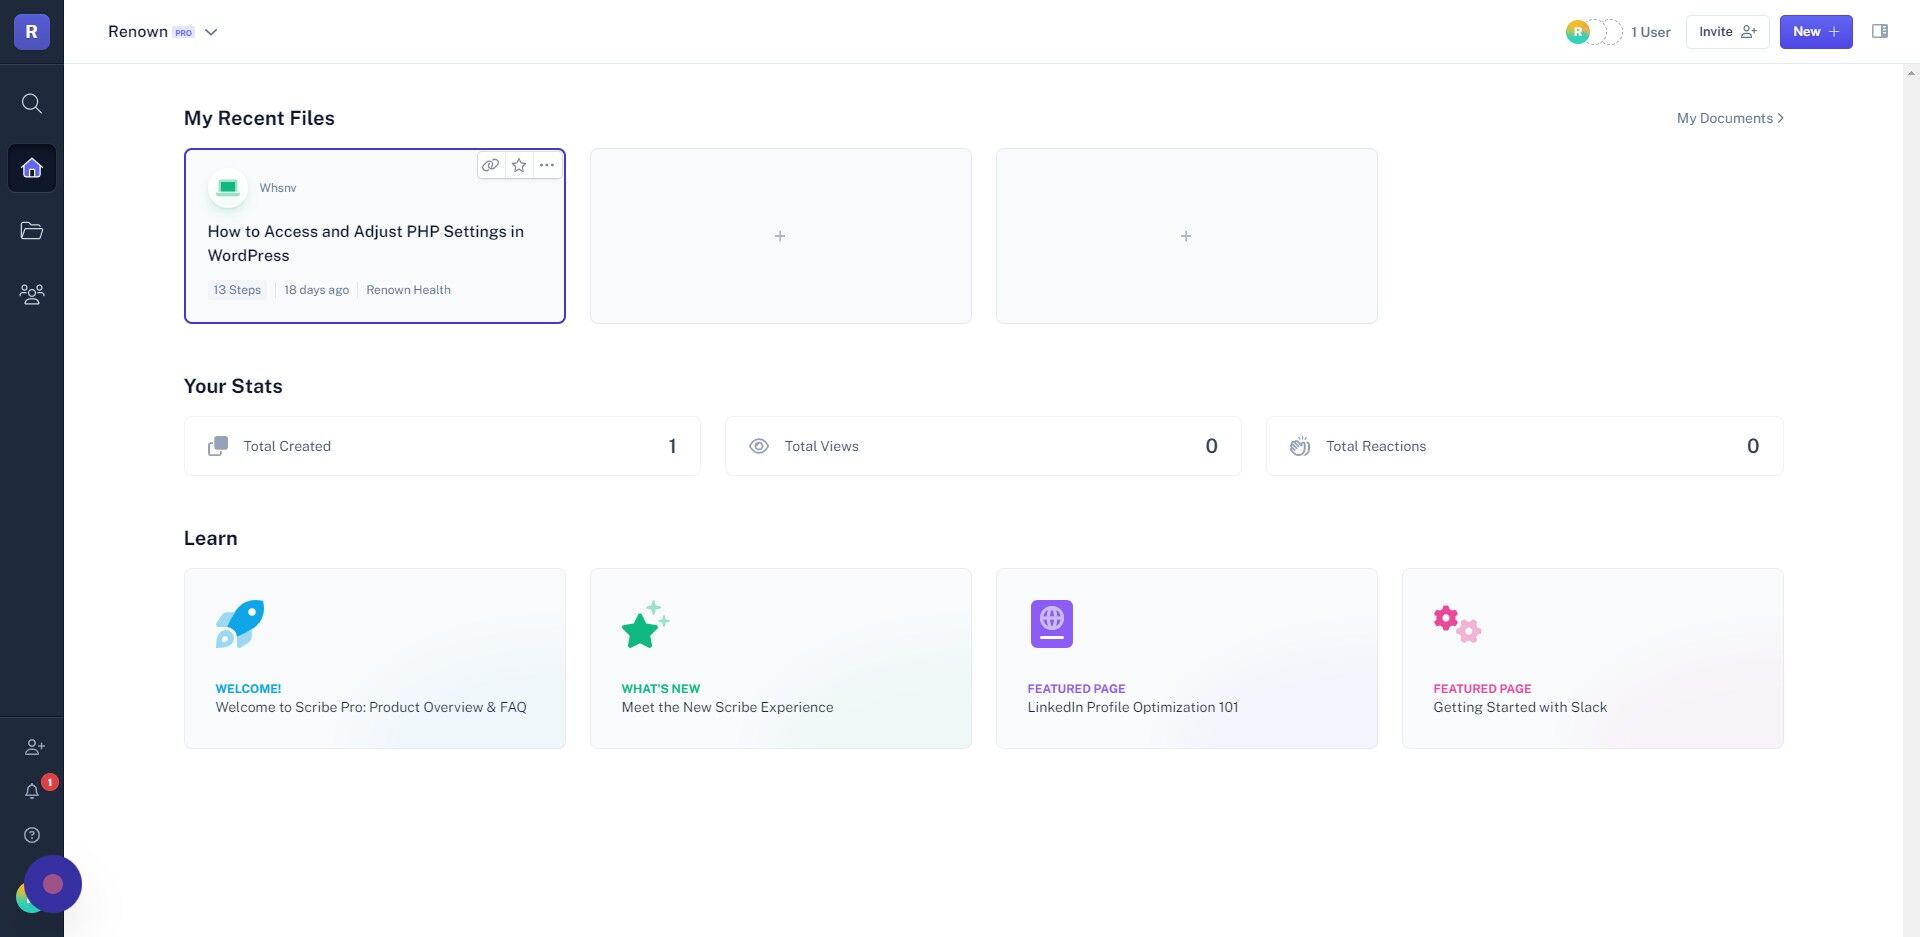This screenshot has width=1920, height=937.
Task: Click the laptop icon on the file card
Action: 228,188
